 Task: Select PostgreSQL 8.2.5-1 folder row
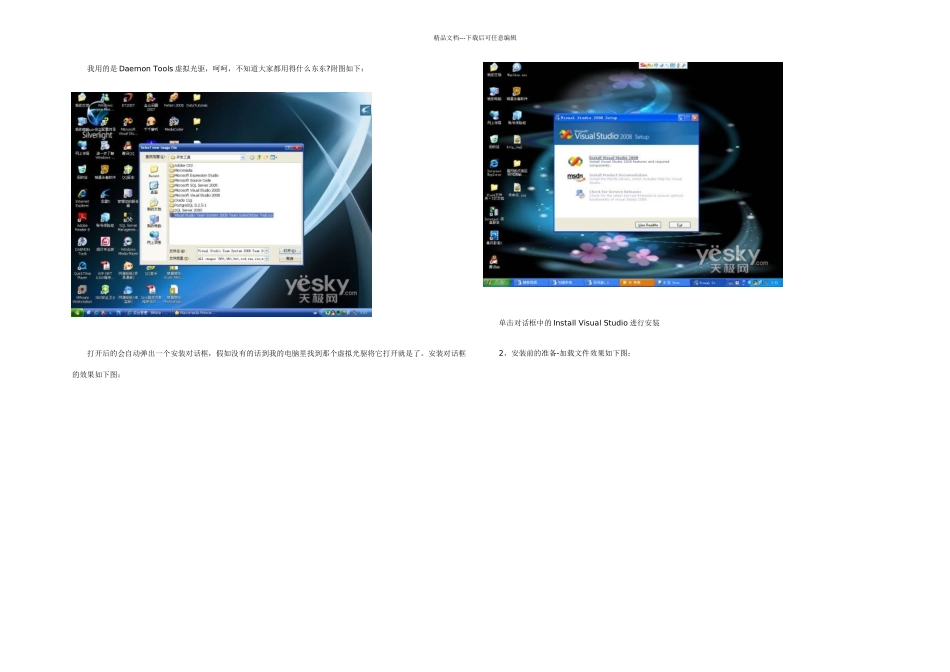[188, 205]
